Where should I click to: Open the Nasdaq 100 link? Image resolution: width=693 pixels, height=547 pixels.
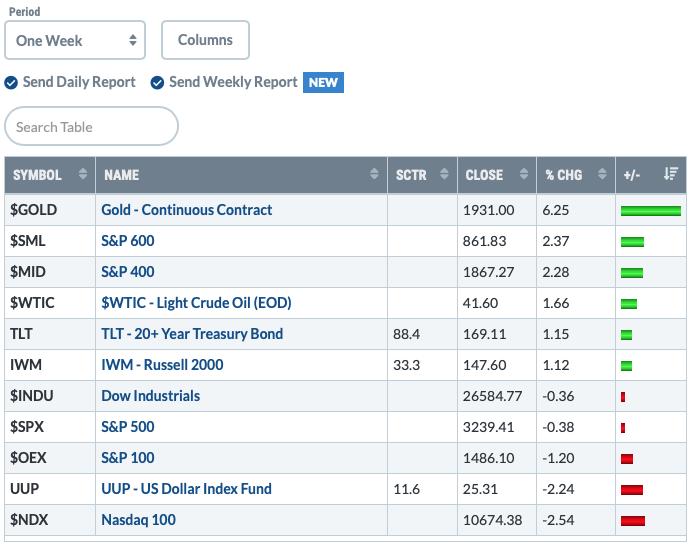(138, 520)
